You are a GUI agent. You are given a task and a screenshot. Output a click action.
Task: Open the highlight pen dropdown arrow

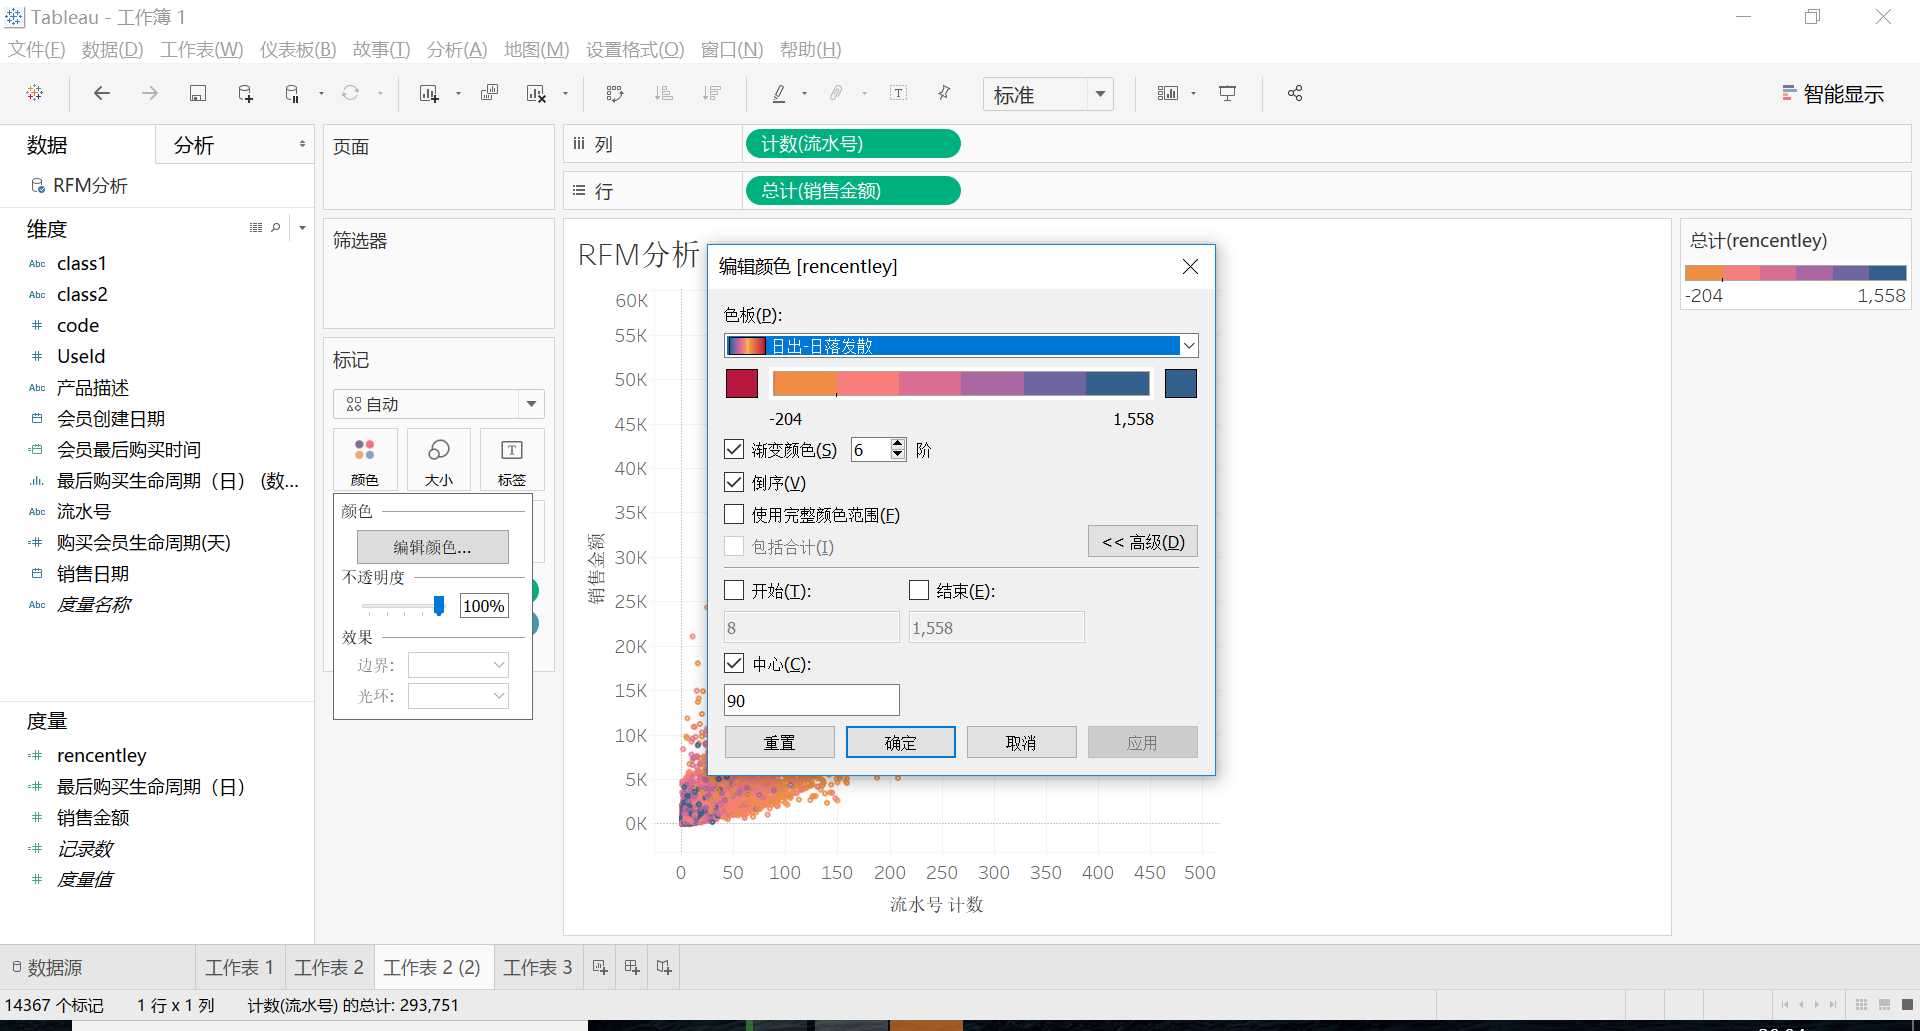point(804,93)
